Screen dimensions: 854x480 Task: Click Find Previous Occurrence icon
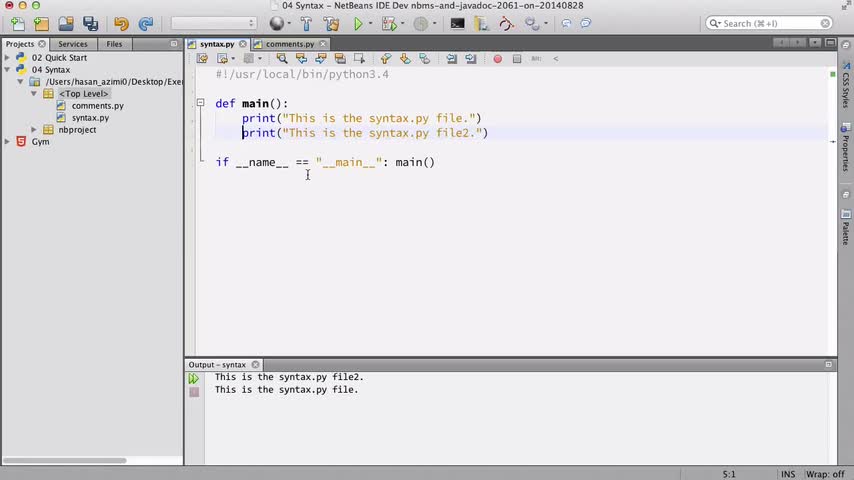(x=301, y=58)
